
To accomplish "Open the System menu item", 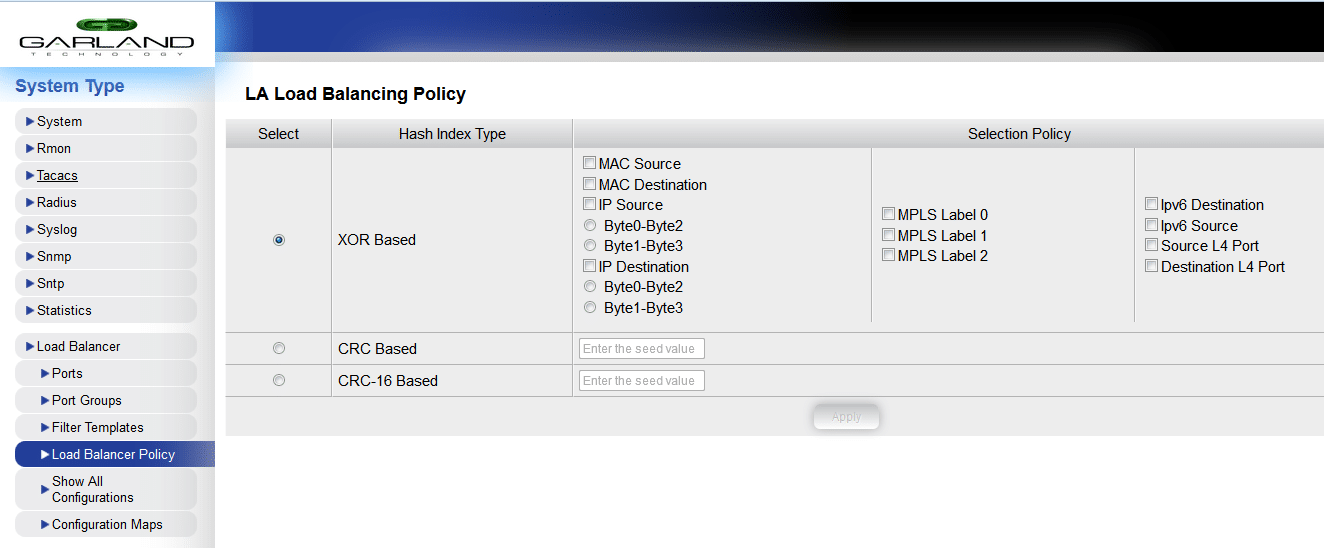I will click(105, 121).
